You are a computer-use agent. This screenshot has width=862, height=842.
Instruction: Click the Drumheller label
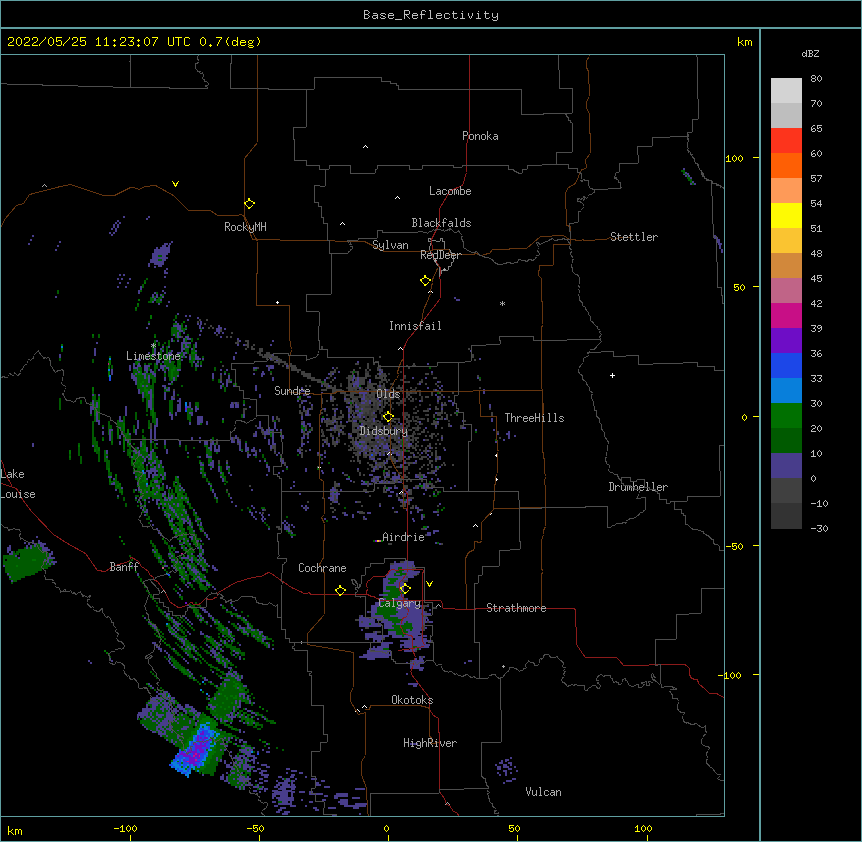coord(638,487)
